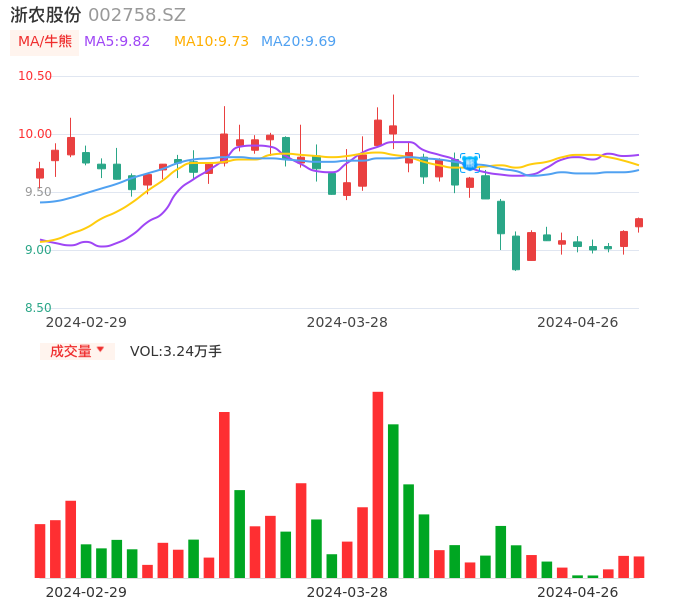Image resolution: width=686 pixels, height=606 pixels.
Task: Toggle the MA20:9.69 legend label
Action: coord(298,42)
